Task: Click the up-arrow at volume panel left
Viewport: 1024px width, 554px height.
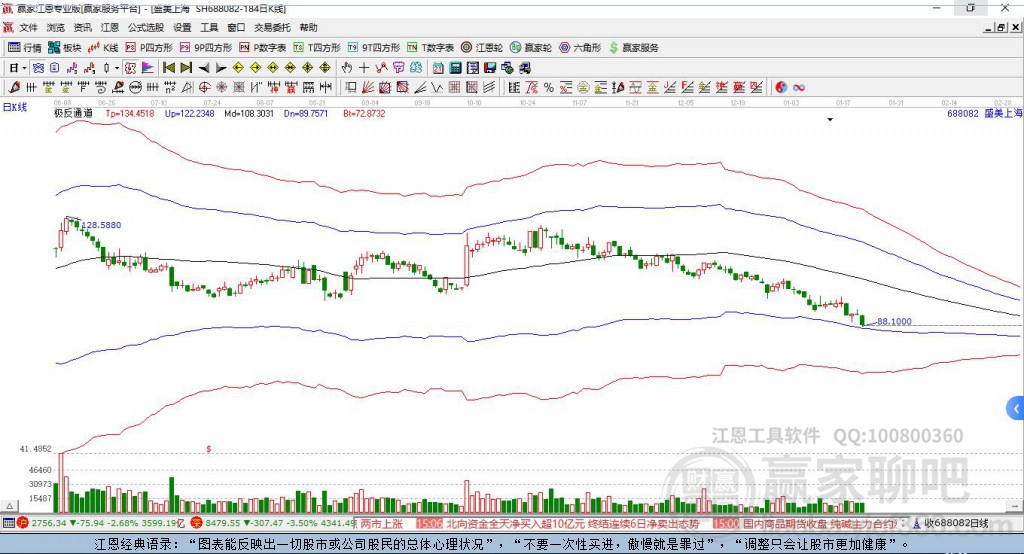Action: 9,506
